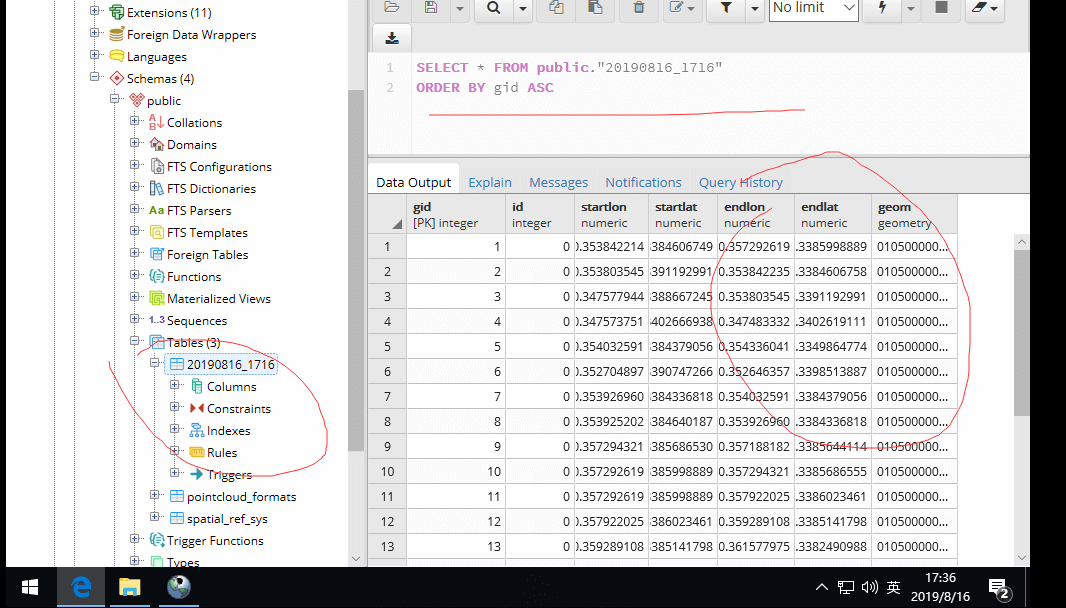Screen dimensions: 1066x608
Task: Click the Delete trash can icon
Action: [638, 8]
